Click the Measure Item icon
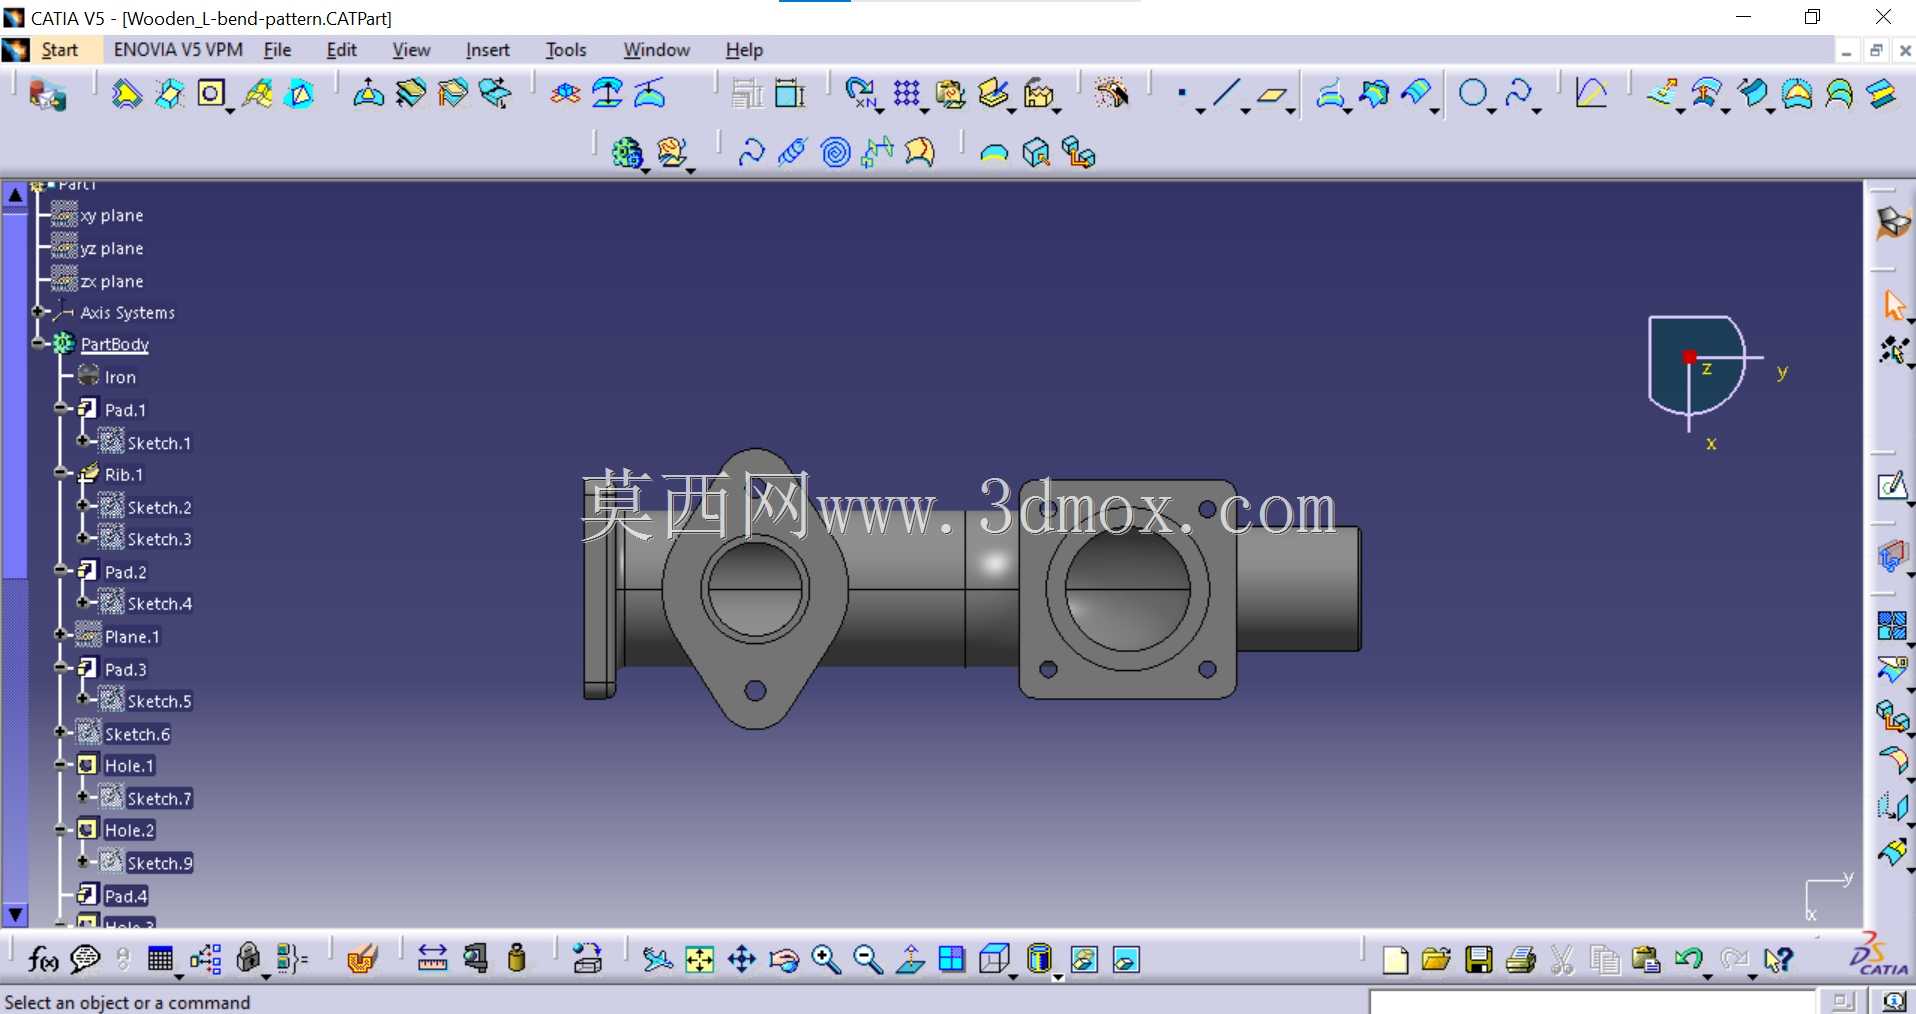This screenshot has width=1916, height=1014. (476, 959)
